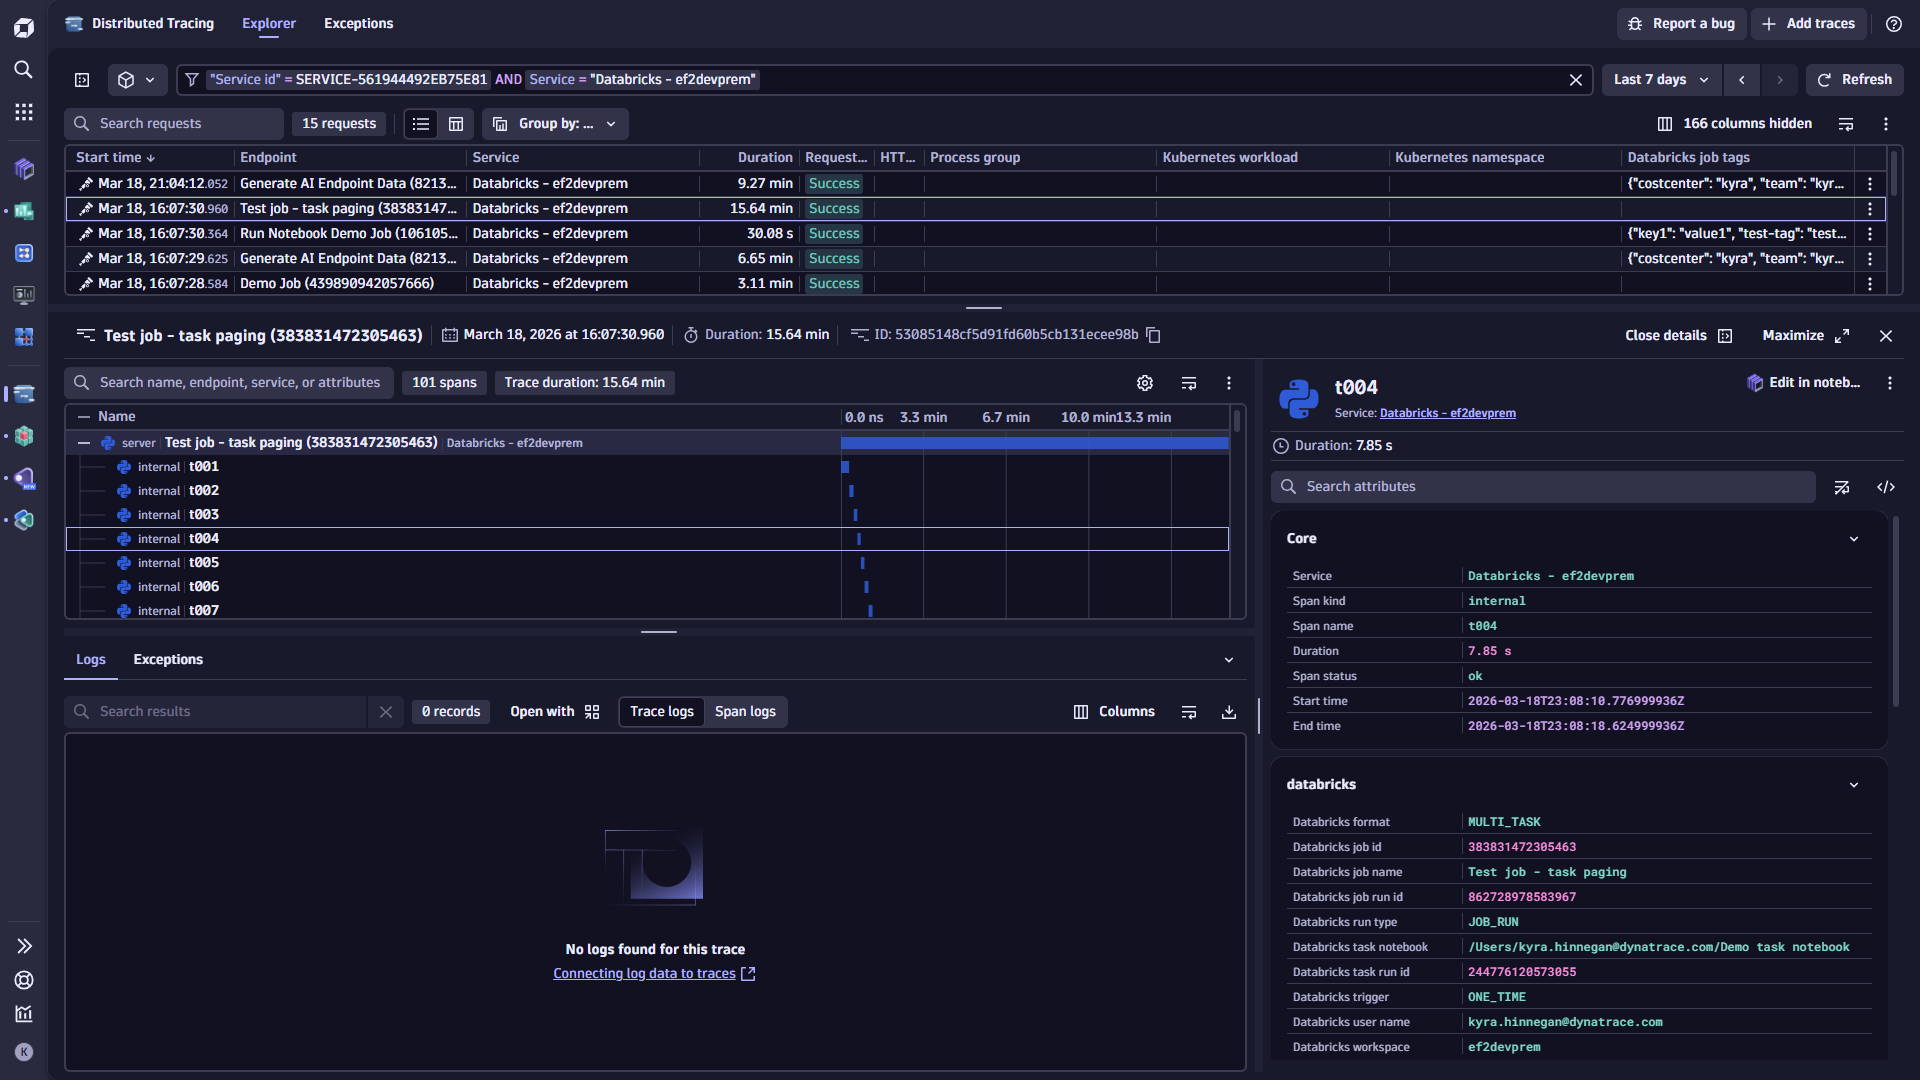Switch to Span logs view
The width and height of the screenshot is (1920, 1080).
coord(745,711)
